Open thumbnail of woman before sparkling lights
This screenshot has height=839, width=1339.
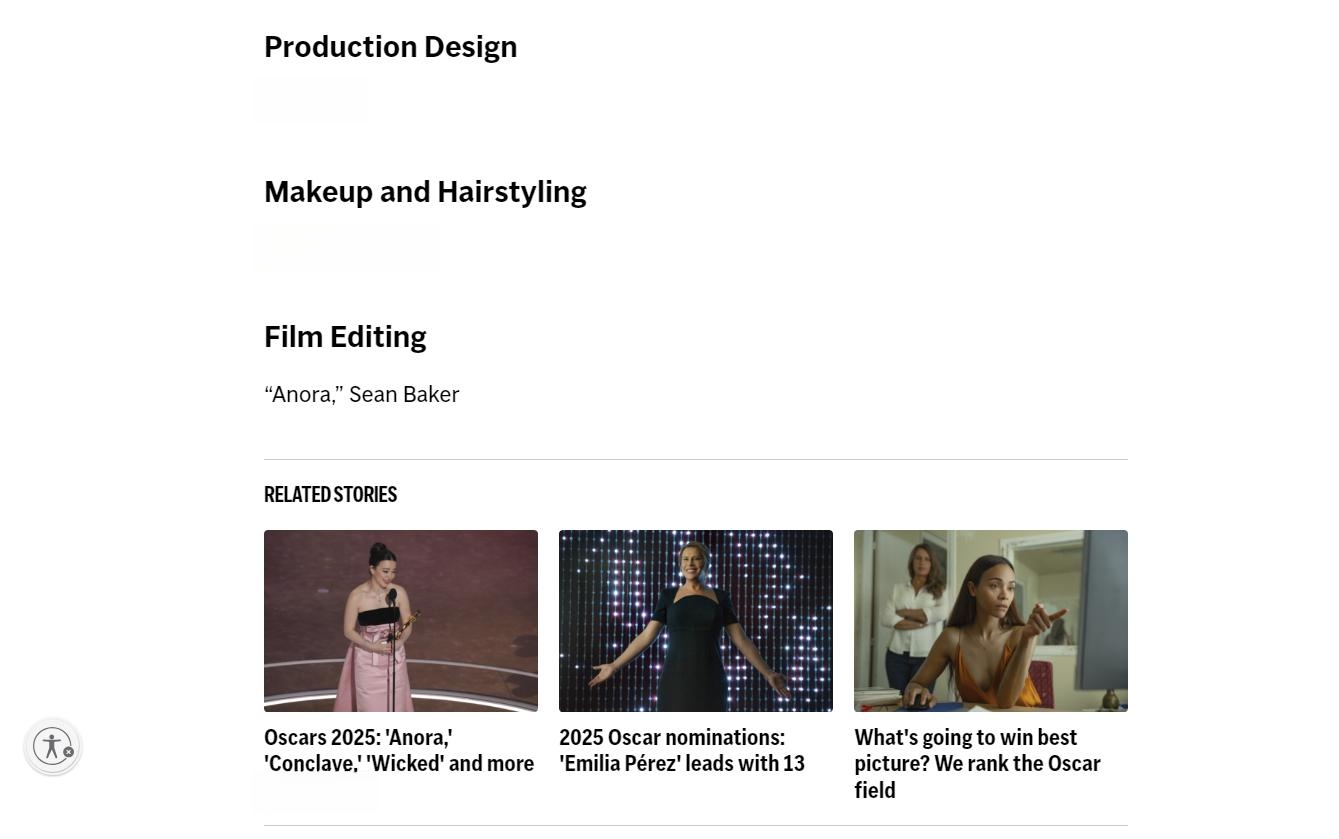[695, 620]
